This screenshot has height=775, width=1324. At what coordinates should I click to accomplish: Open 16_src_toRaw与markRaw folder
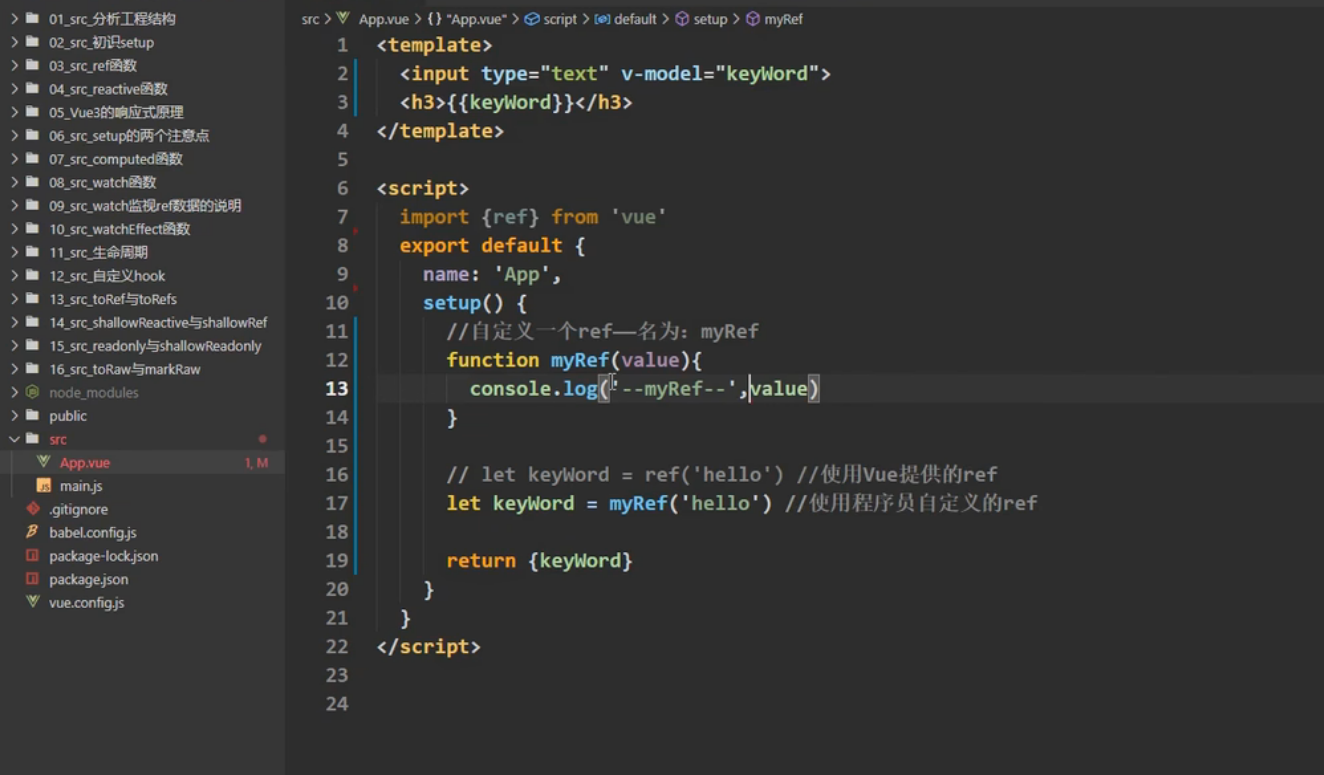click(x=125, y=369)
